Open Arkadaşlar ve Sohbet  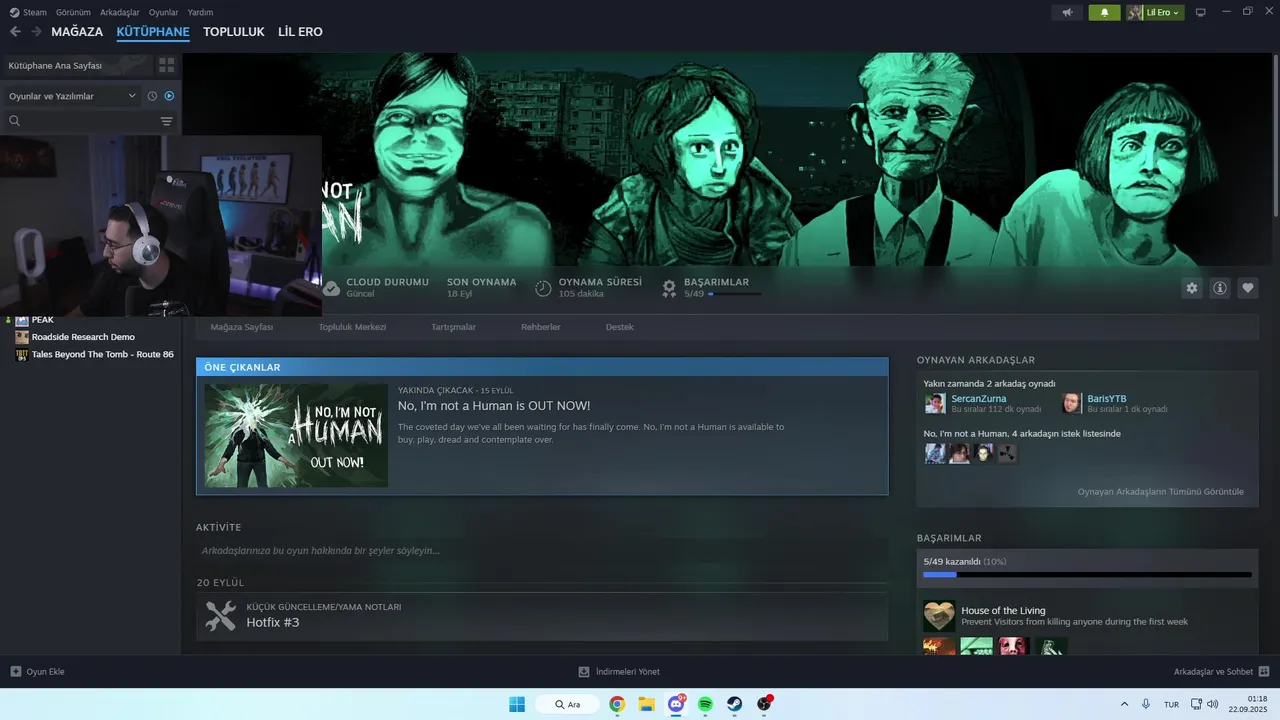pos(1221,672)
